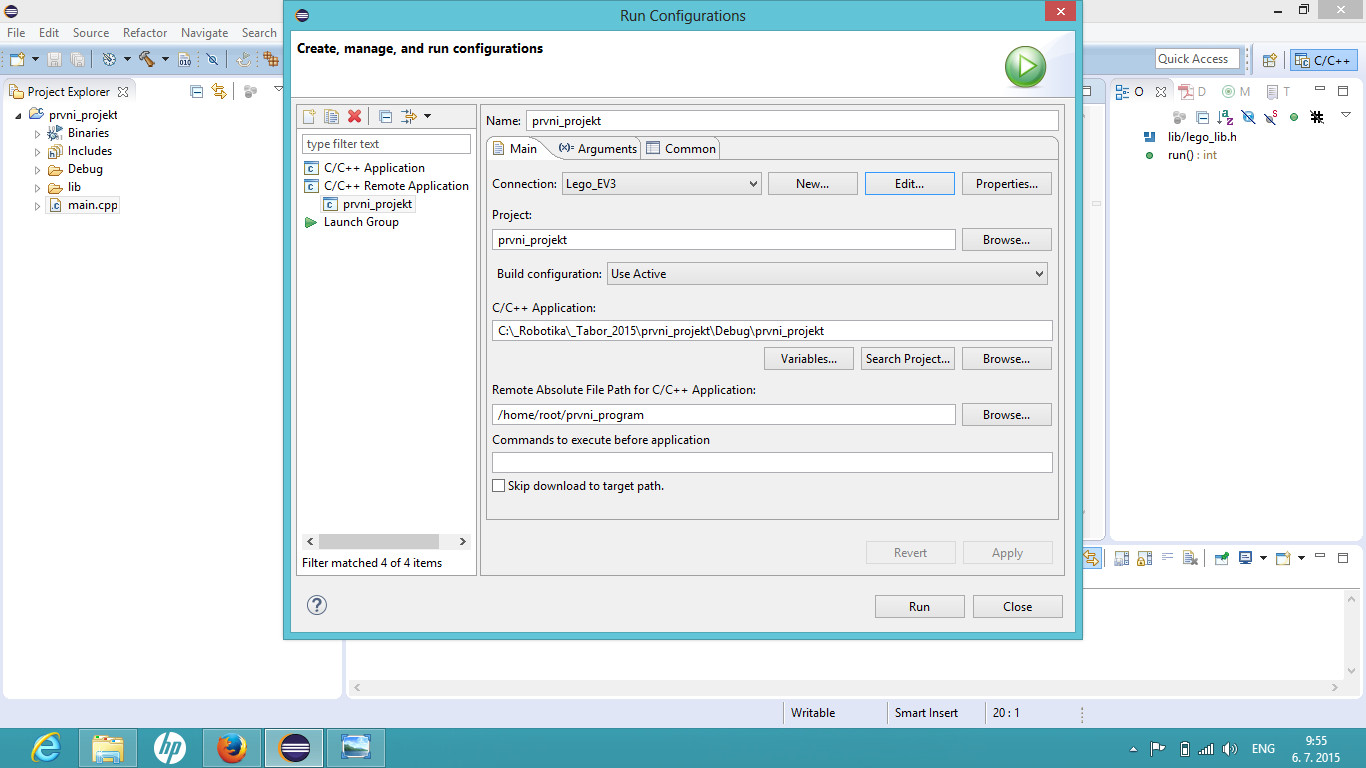The image size is (1366, 768).
Task: Click the Search Project... button
Action: pos(908,359)
